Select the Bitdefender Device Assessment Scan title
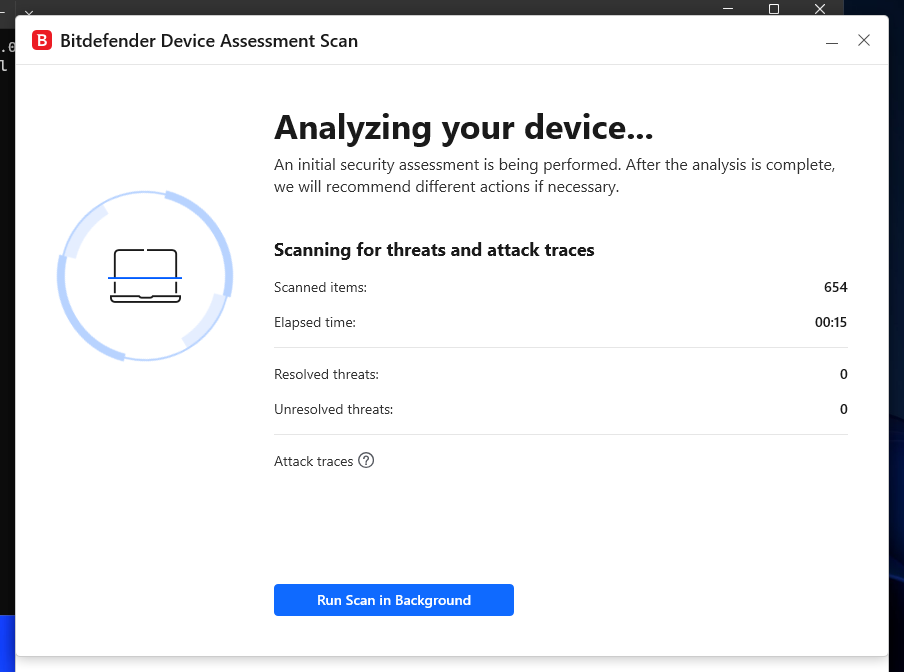The height and width of the screenshot is (672, 904). tap(210, 41)
